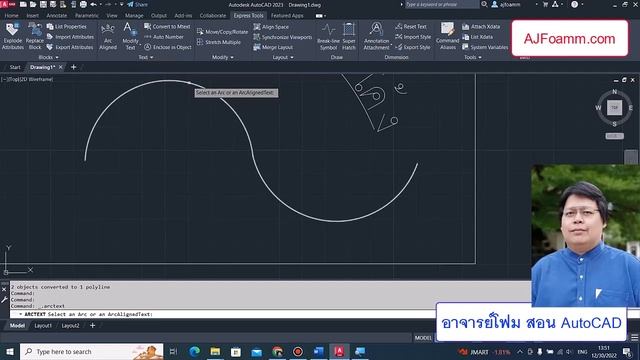Switch to the Start file tab
Screen dimensions: 640x360
pyautogui.click(x=15, y=67)
